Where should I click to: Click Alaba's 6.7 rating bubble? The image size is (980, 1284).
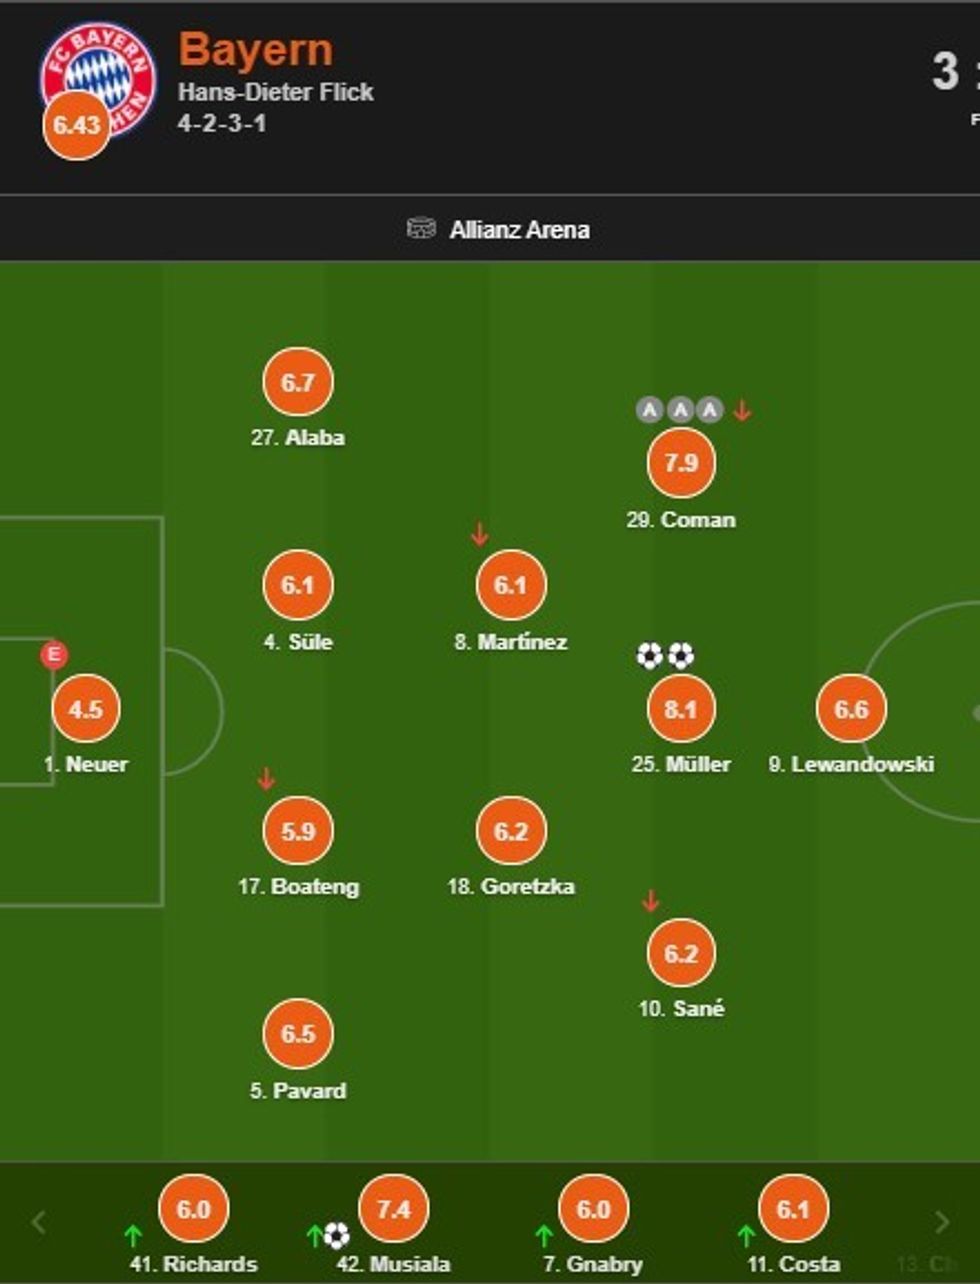coord(298,382)
